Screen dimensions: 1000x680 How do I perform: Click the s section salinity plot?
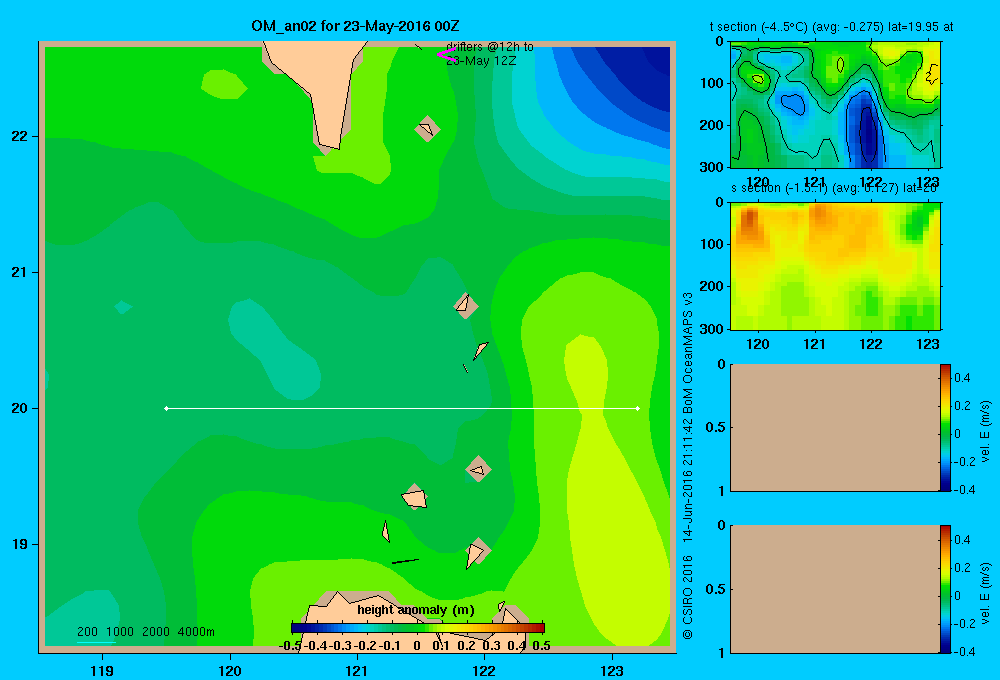(835, 265)
